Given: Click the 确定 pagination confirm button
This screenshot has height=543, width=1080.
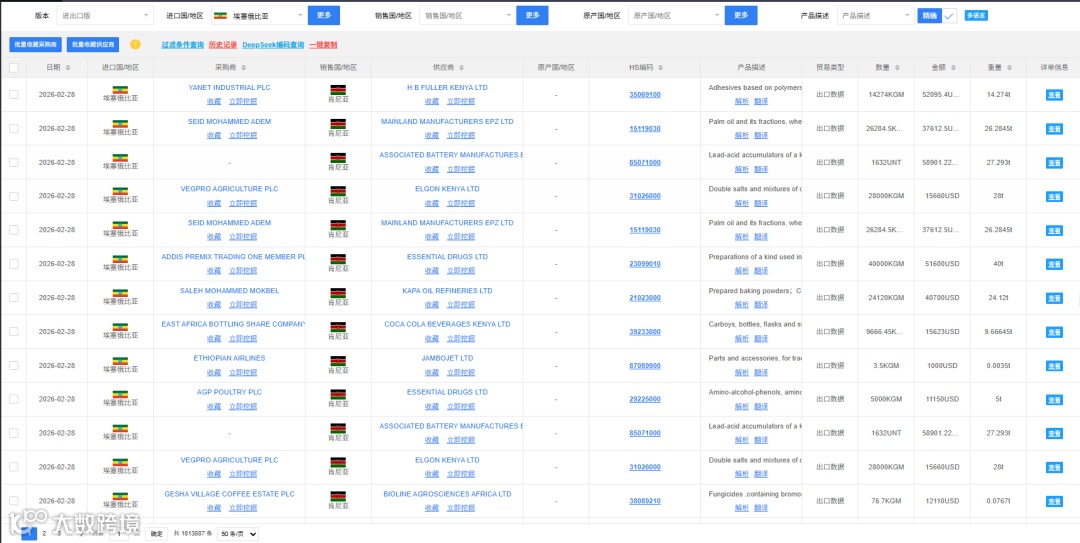Looking at the screenshot, I should [157, 534].
